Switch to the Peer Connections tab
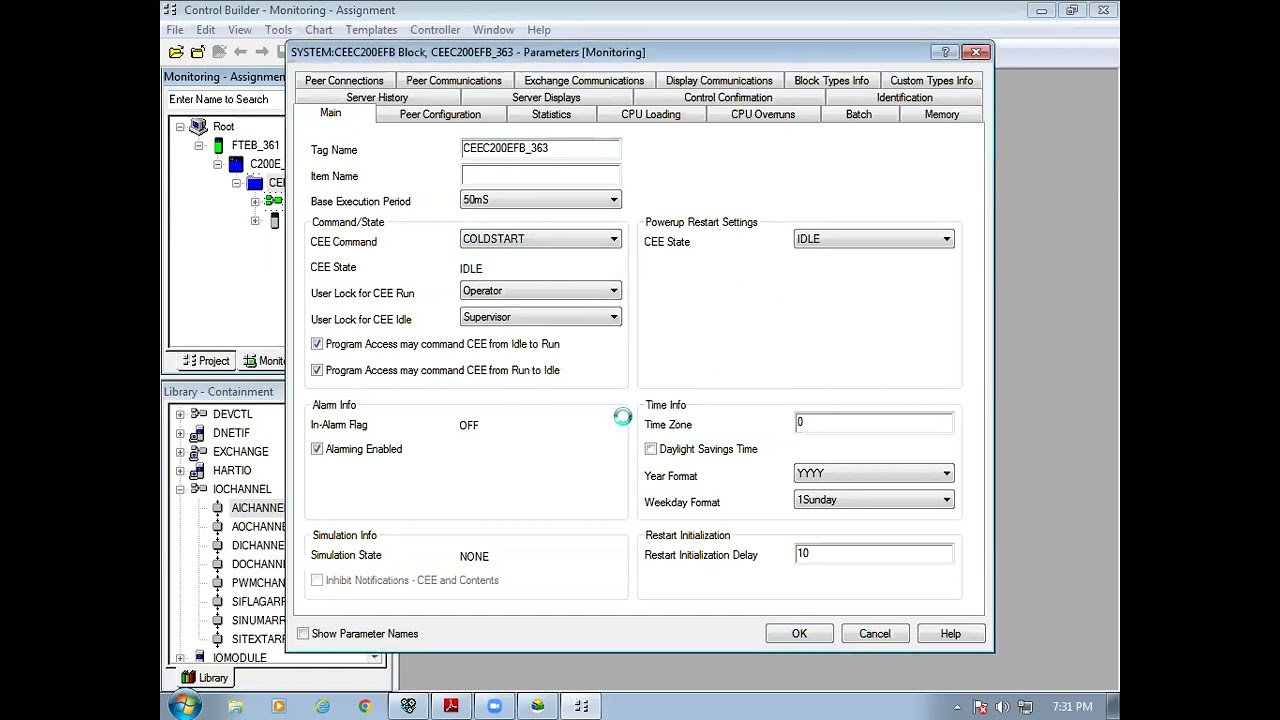The width and height of the screenshot is (1280, 720). 344,80
